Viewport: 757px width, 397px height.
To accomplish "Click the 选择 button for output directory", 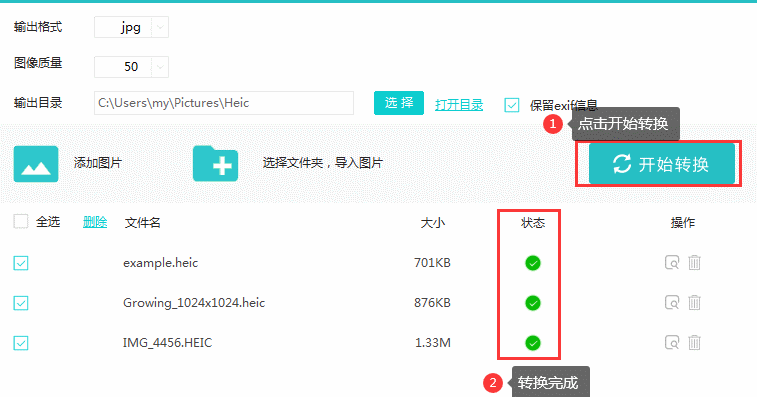I will pos(399,103).
